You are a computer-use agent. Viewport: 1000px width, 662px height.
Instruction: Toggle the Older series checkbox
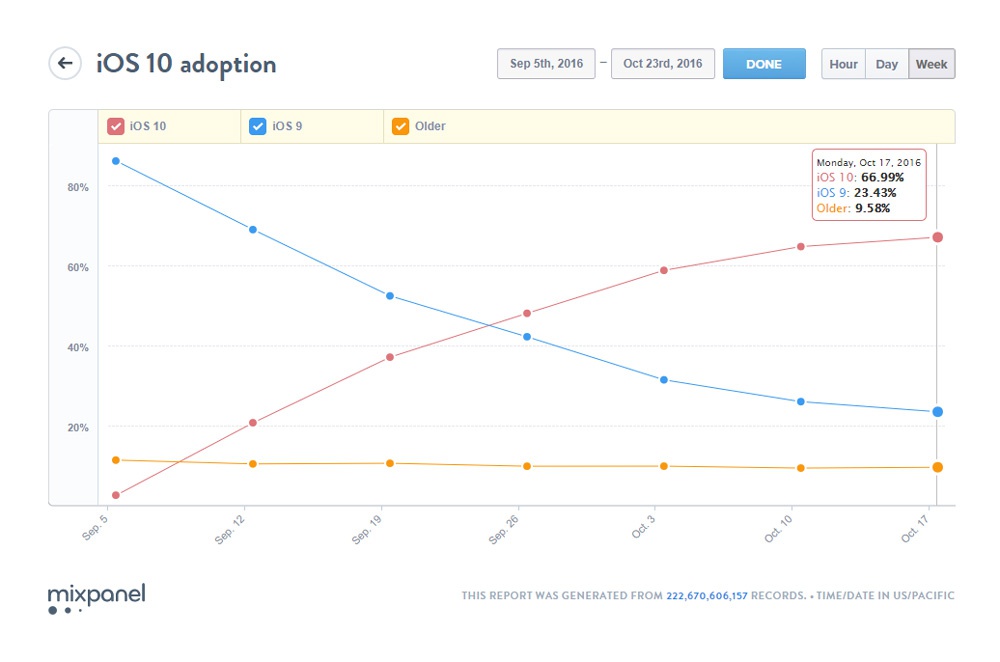click(x=401, y=126)
